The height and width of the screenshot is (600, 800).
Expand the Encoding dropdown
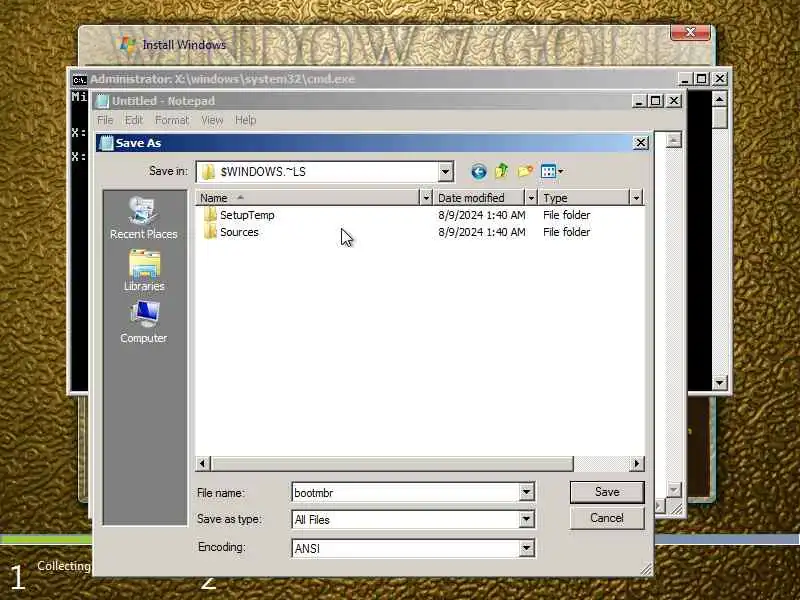pyautogui.click(x=527, y=548)
